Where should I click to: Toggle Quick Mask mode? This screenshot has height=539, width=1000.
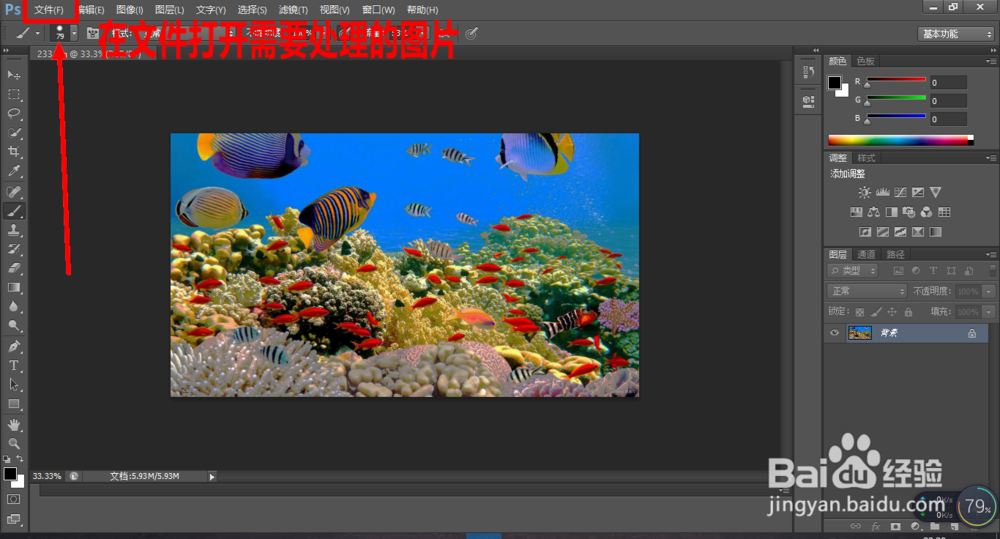click(13, 499)
